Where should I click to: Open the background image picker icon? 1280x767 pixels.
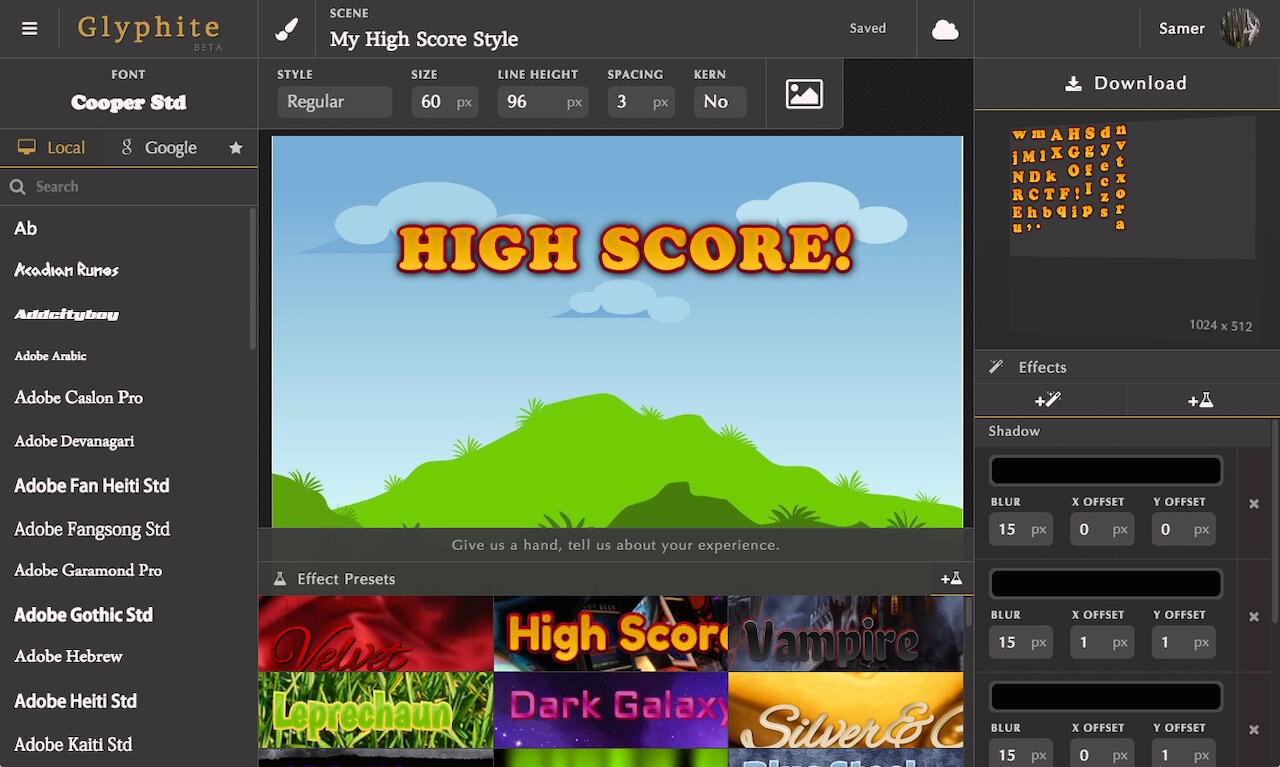(x=804, y=94)
